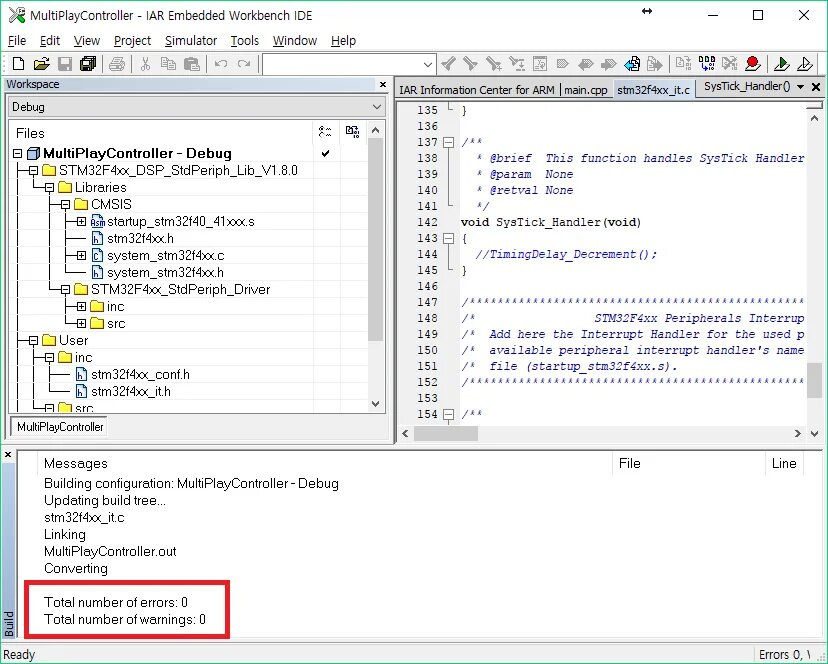Click the Redo arrow icon

click(243, 64)
